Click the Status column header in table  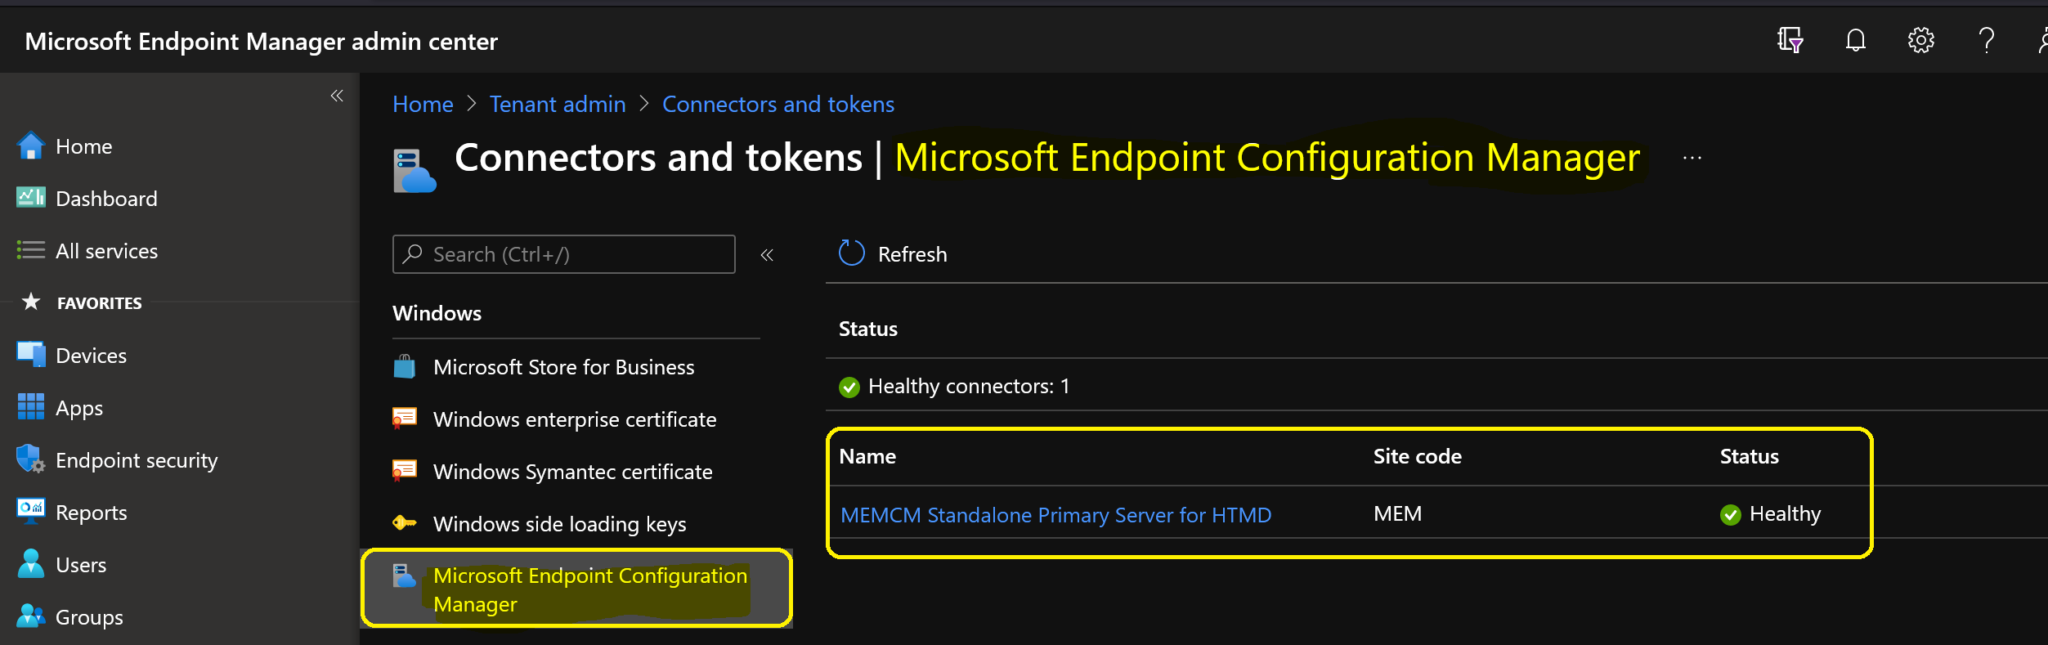point(1749,456)
